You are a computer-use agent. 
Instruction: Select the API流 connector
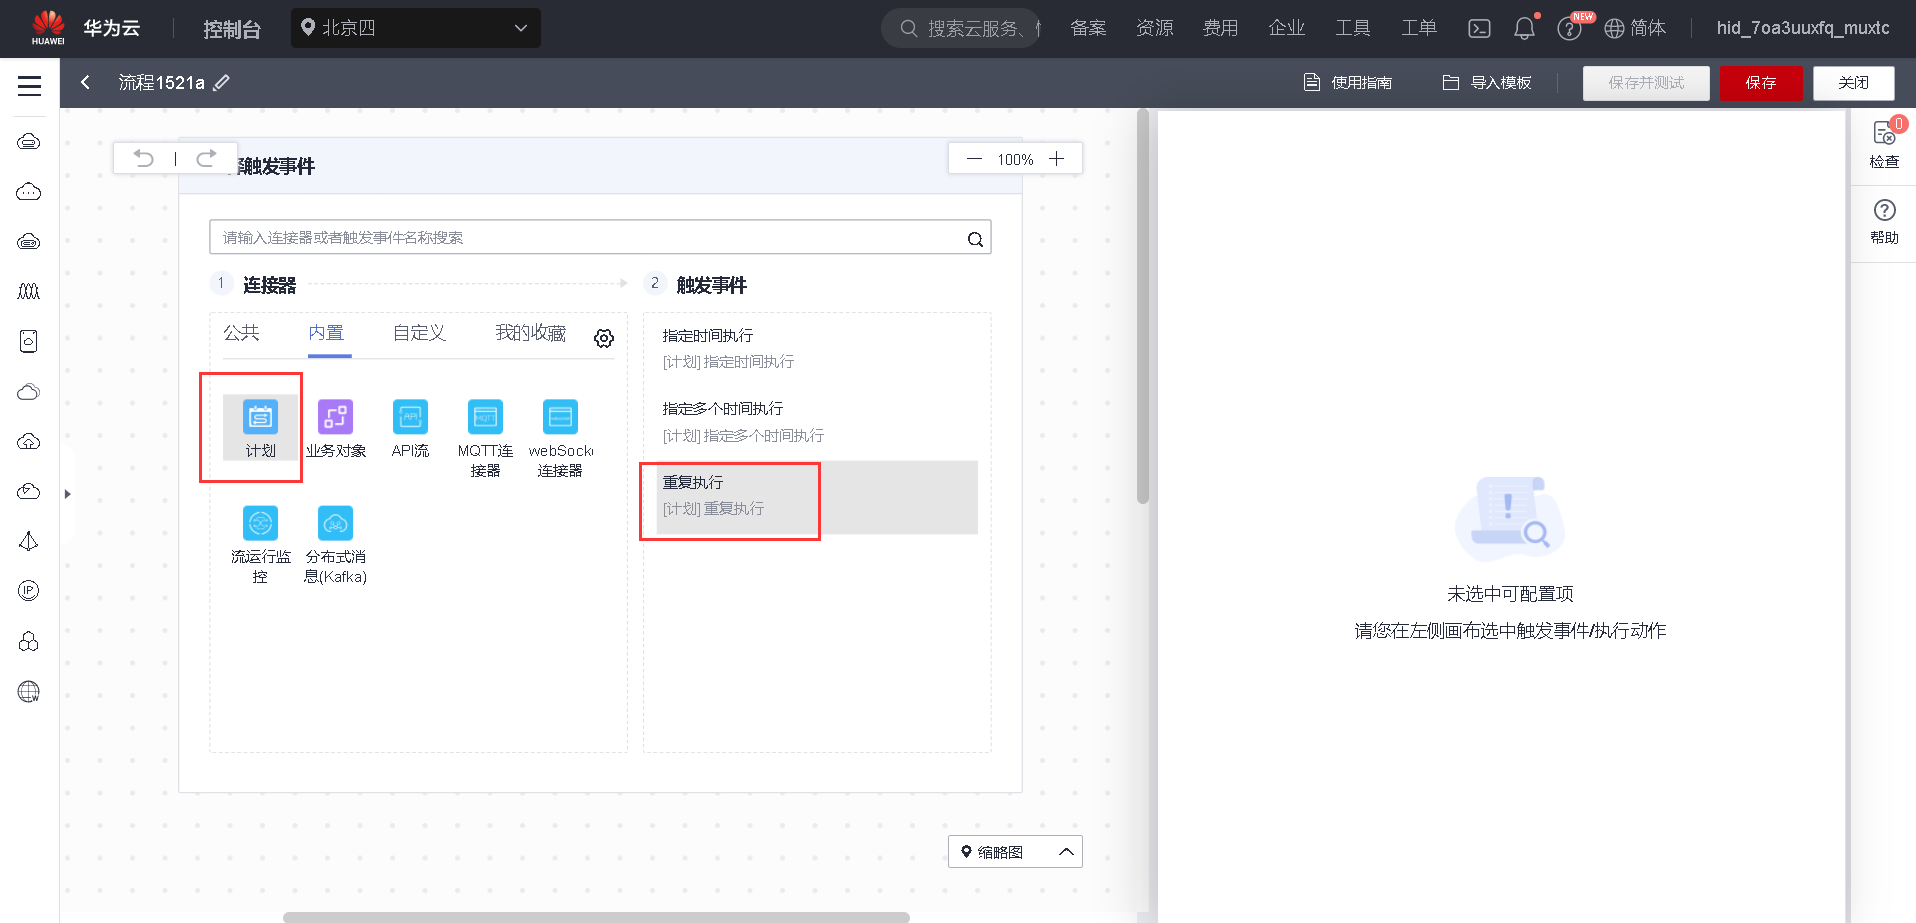point(410,428)
